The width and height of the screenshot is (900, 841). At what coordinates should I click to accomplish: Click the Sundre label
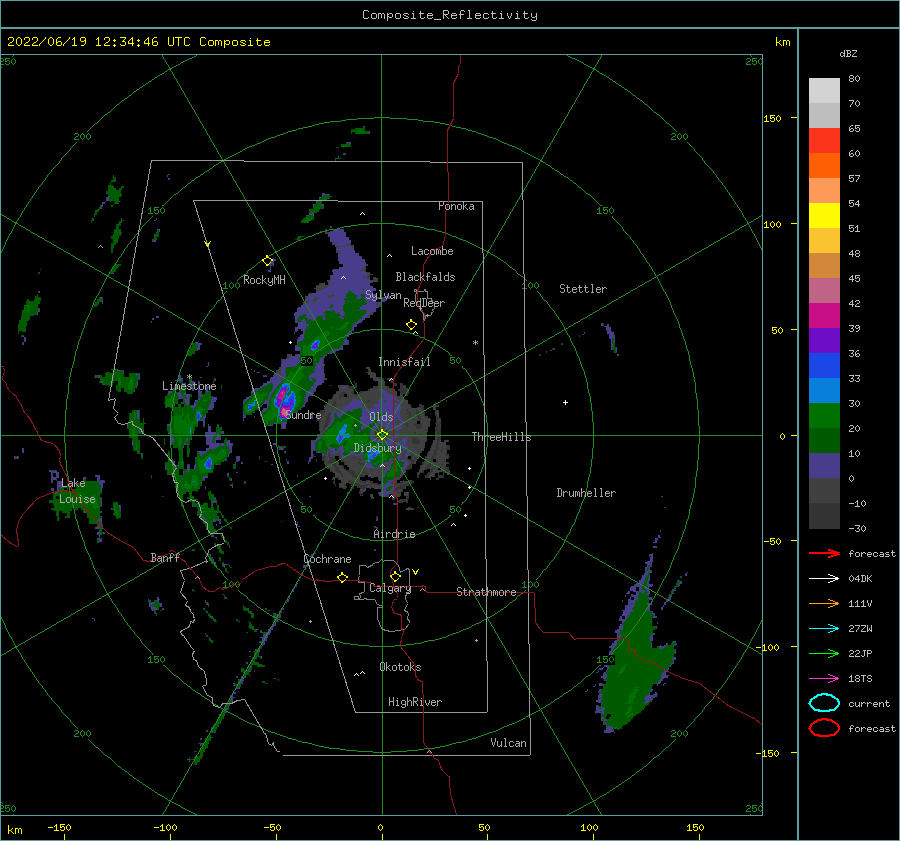pos(303,414)
